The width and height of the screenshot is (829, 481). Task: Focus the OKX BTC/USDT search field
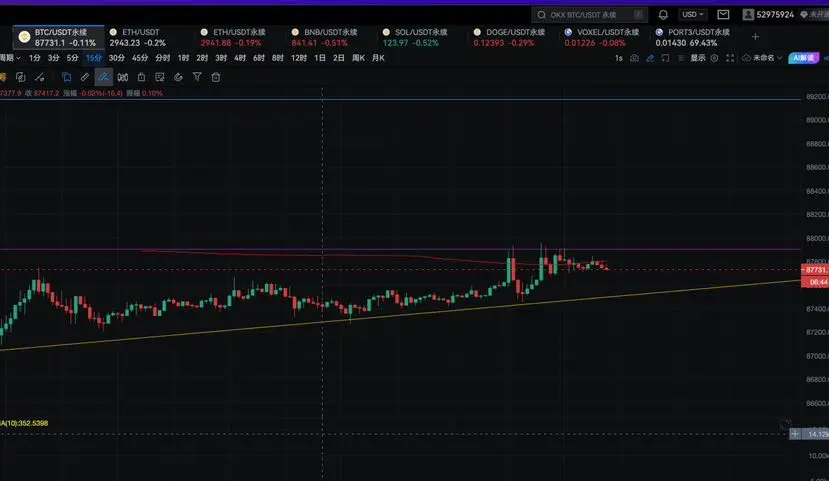pyautogui.click(x=589, y=14)
